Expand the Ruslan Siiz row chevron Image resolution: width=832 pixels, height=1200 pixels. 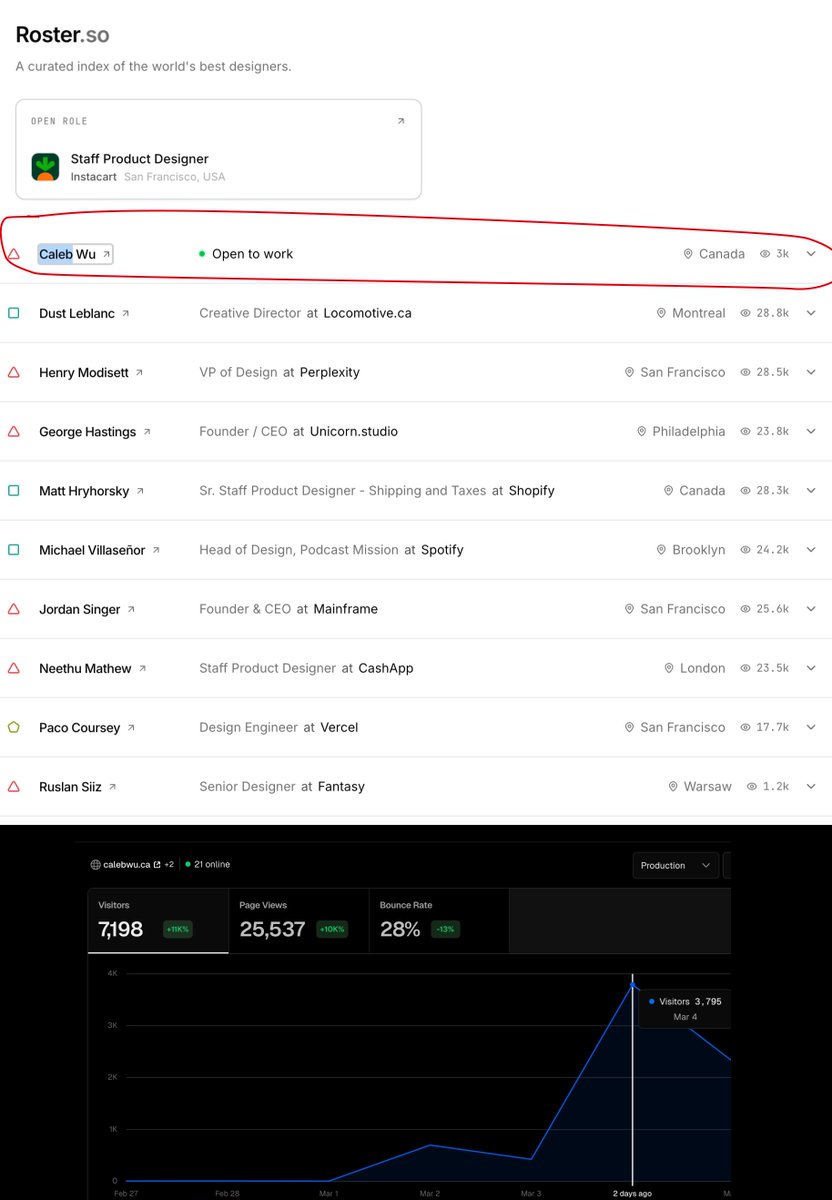click(x=811, y=786)
